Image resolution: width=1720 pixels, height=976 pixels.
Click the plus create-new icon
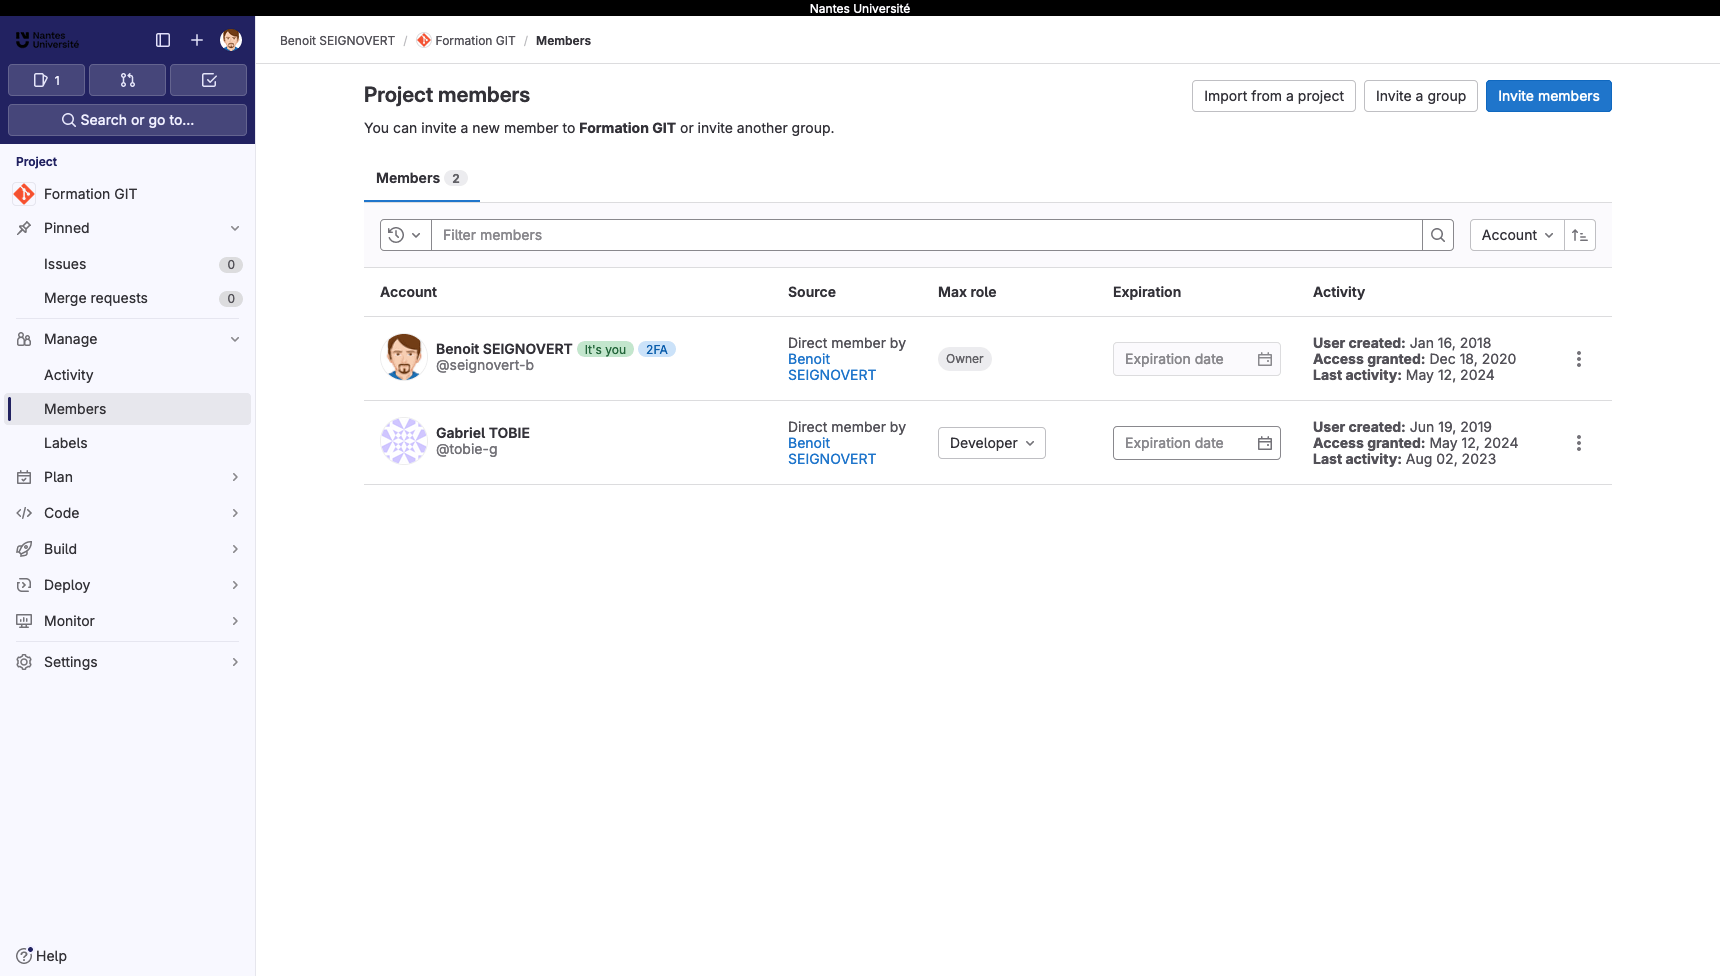point(197,40)
